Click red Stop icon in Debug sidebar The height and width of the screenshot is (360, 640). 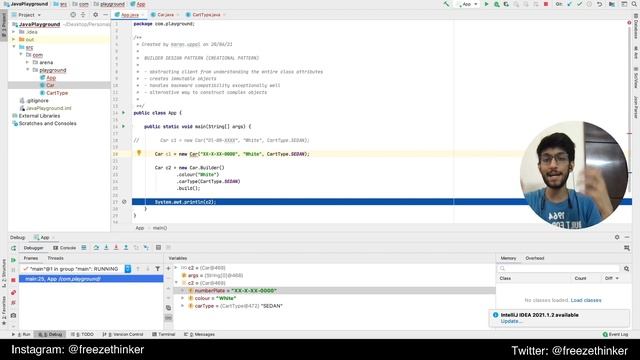click(x=13, y=280)
